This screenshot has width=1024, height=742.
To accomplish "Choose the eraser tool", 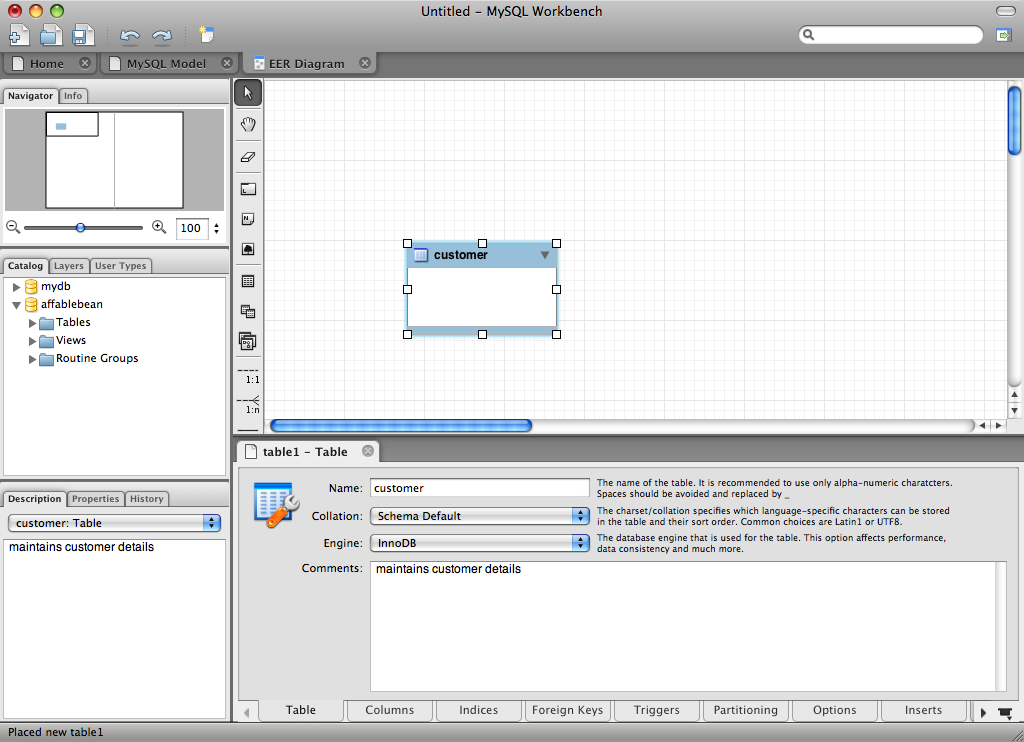I will pos(248,157).
